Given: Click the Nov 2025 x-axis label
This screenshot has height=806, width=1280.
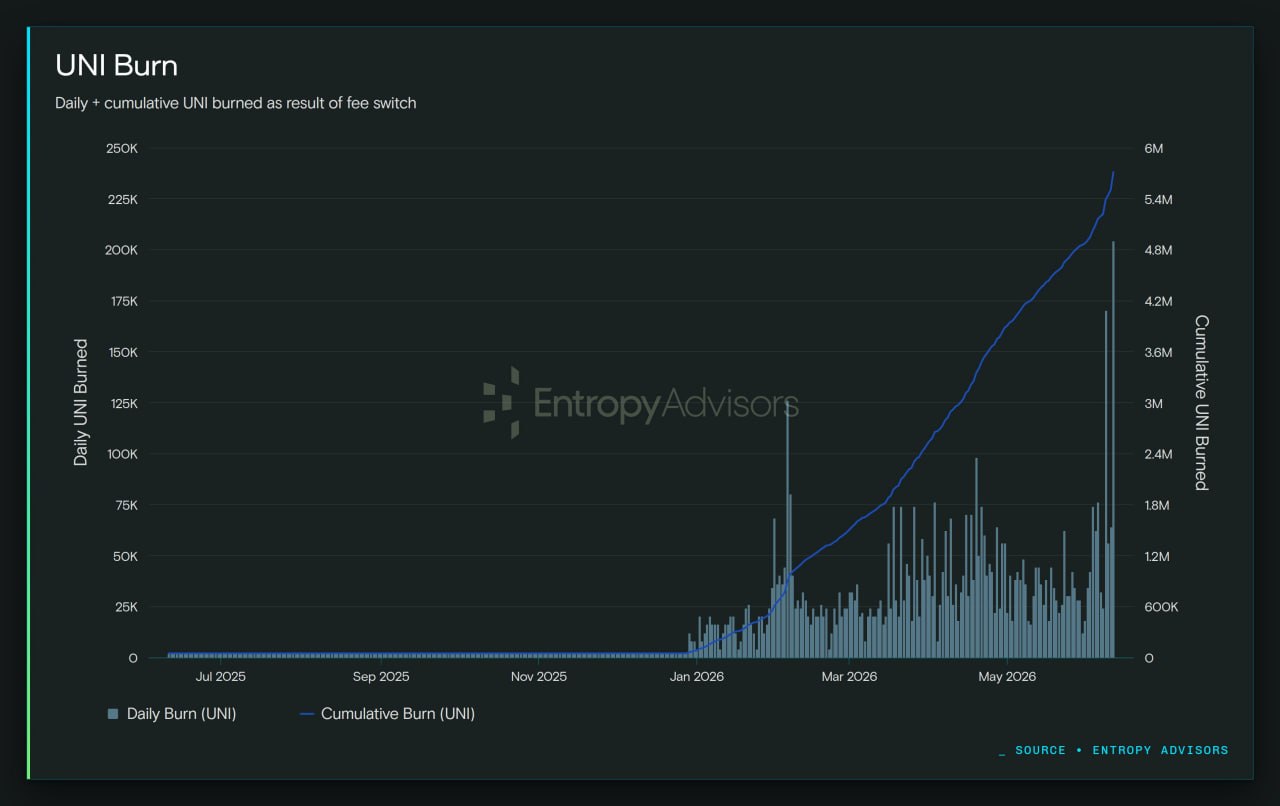Looking at the screenshot, I should [538, 677].
